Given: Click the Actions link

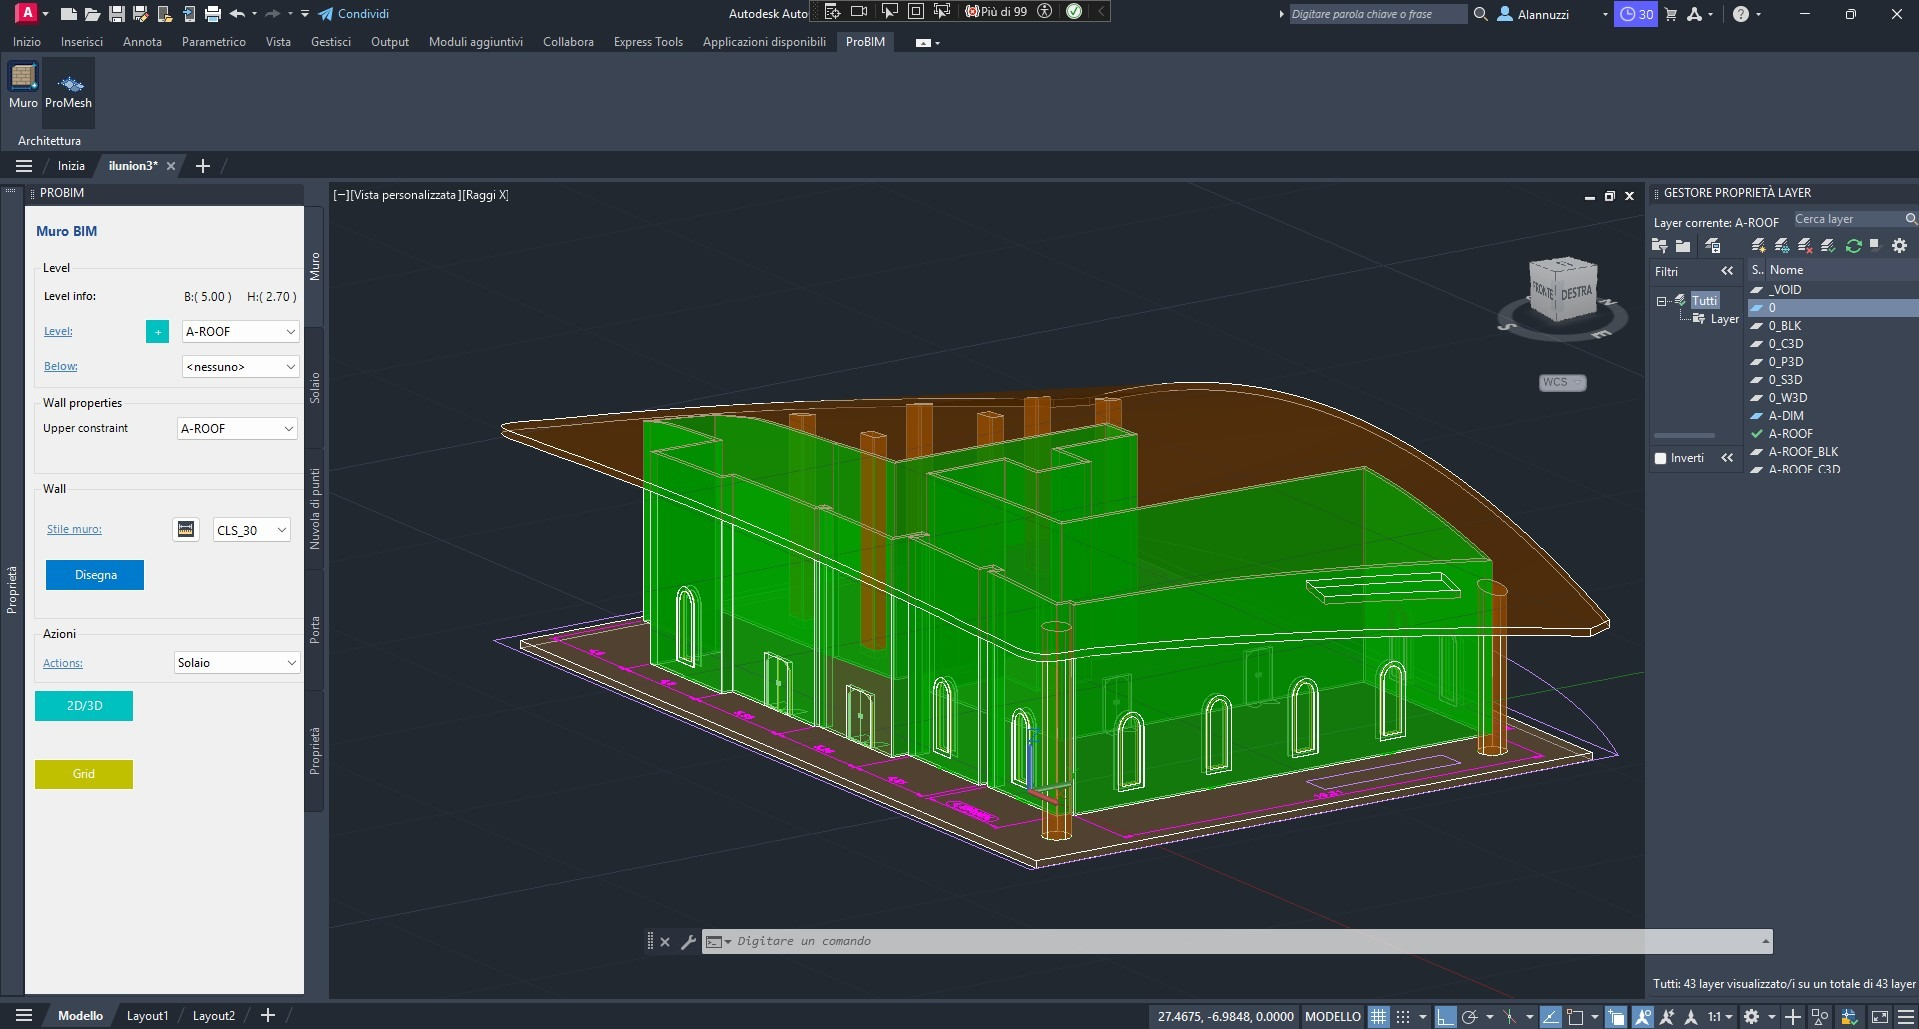Looking at the screenshot, I should (63, 663).
